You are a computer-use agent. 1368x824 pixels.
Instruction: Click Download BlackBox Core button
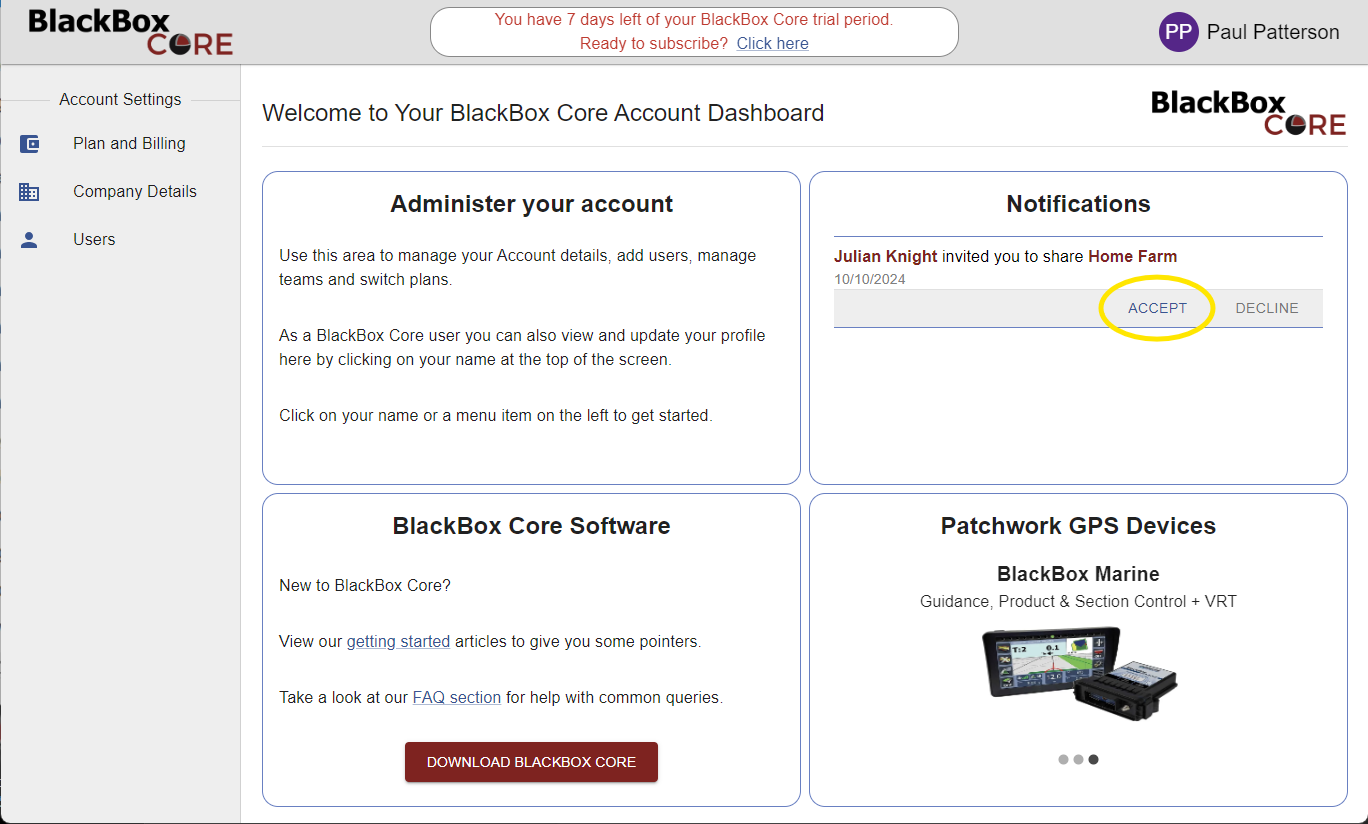click(x=531, y=762)
